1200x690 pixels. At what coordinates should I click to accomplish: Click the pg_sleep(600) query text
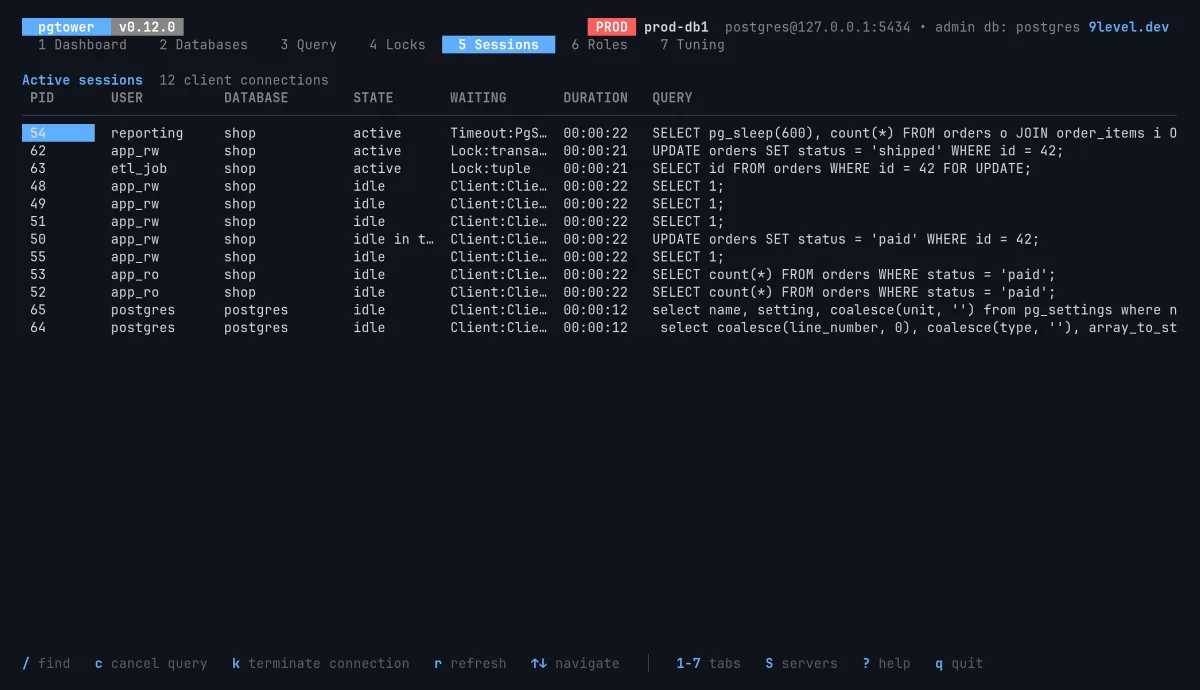click(x=914, y=133)
